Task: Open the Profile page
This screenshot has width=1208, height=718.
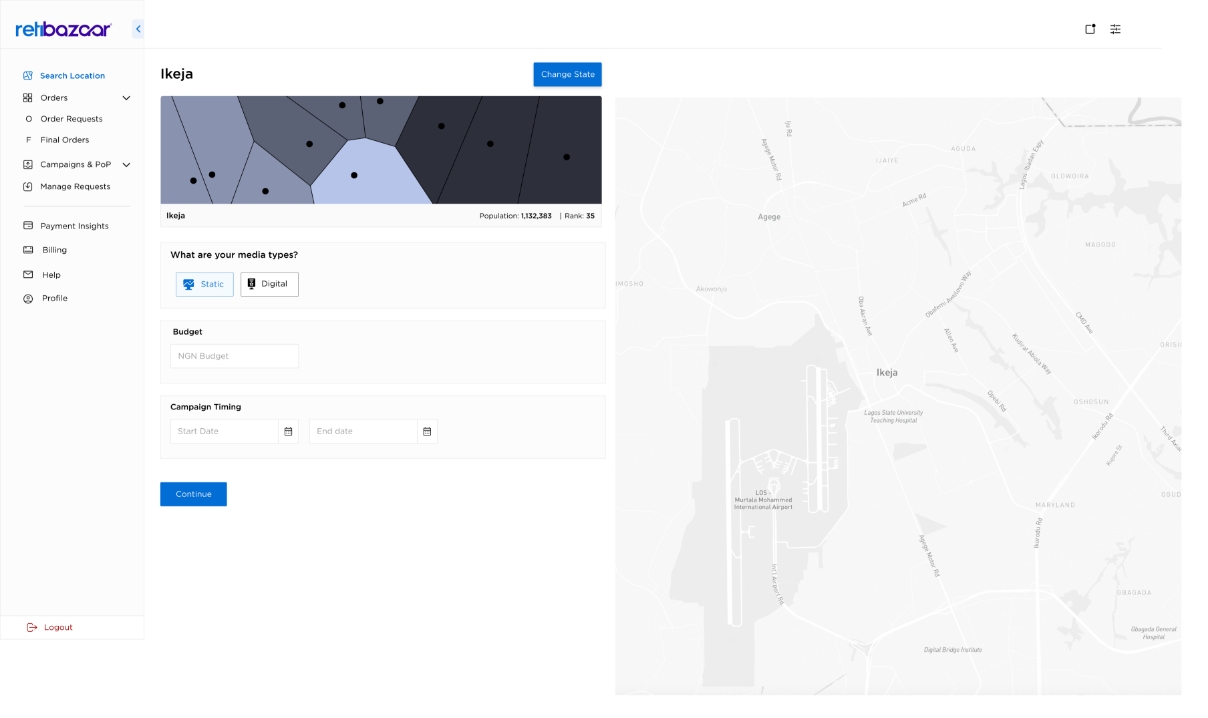Action: pos(55,298)
